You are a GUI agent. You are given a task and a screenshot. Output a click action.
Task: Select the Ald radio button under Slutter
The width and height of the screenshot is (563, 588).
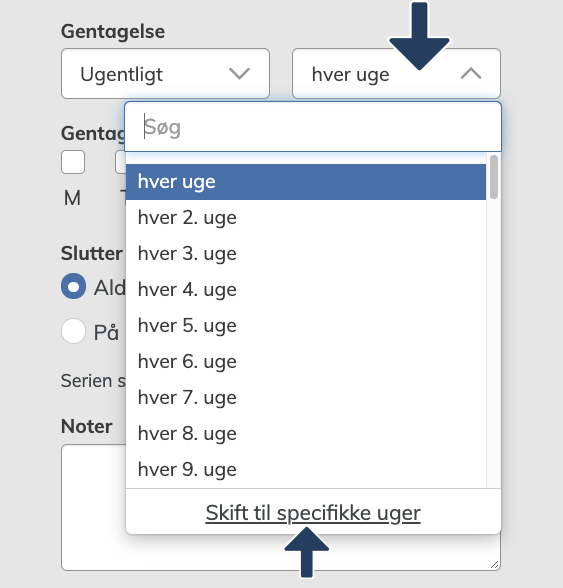(74, 286)
